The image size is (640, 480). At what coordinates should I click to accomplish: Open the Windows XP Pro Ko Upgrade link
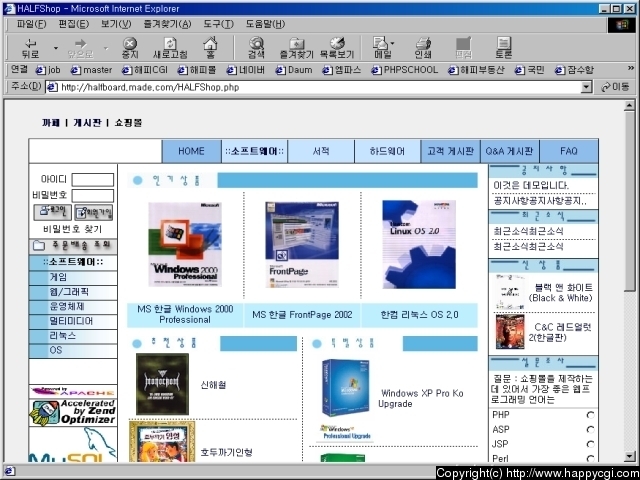click(x=420, y=398)
